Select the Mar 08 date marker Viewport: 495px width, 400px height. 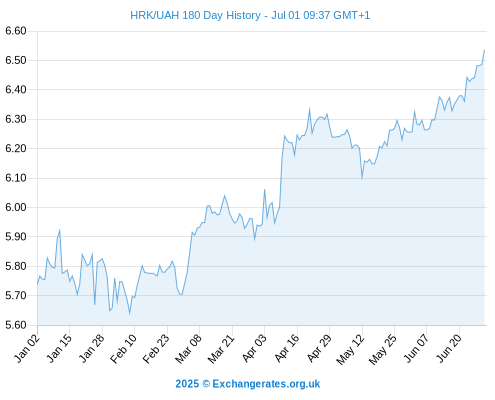[189, 349]
